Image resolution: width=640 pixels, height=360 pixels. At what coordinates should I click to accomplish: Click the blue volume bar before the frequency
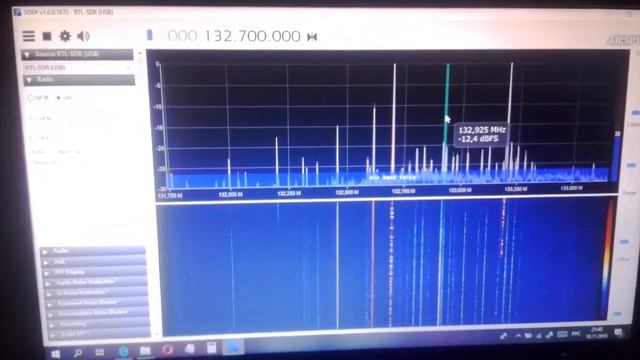pos(150,35)
